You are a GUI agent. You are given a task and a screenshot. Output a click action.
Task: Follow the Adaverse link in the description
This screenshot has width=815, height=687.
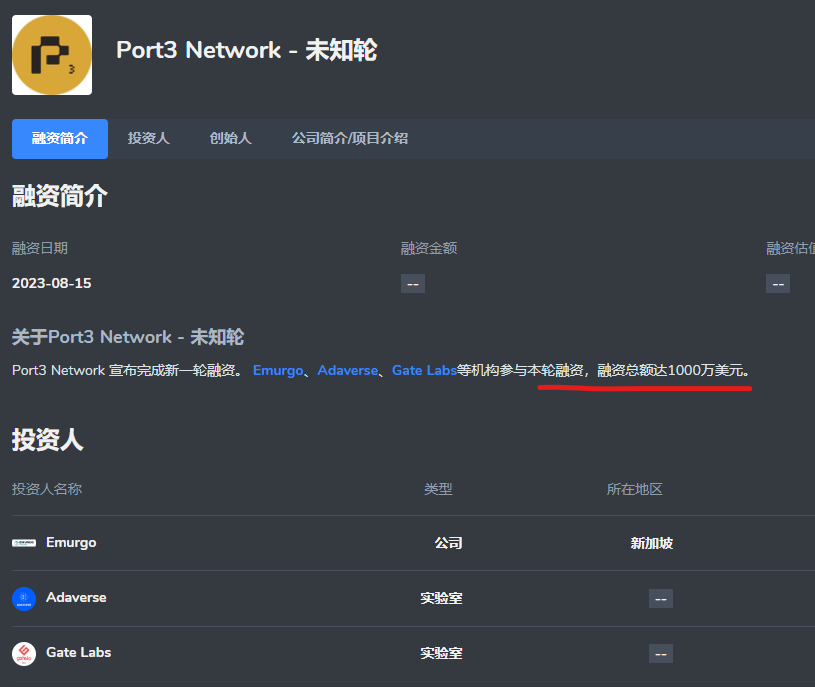click(348, 371)
